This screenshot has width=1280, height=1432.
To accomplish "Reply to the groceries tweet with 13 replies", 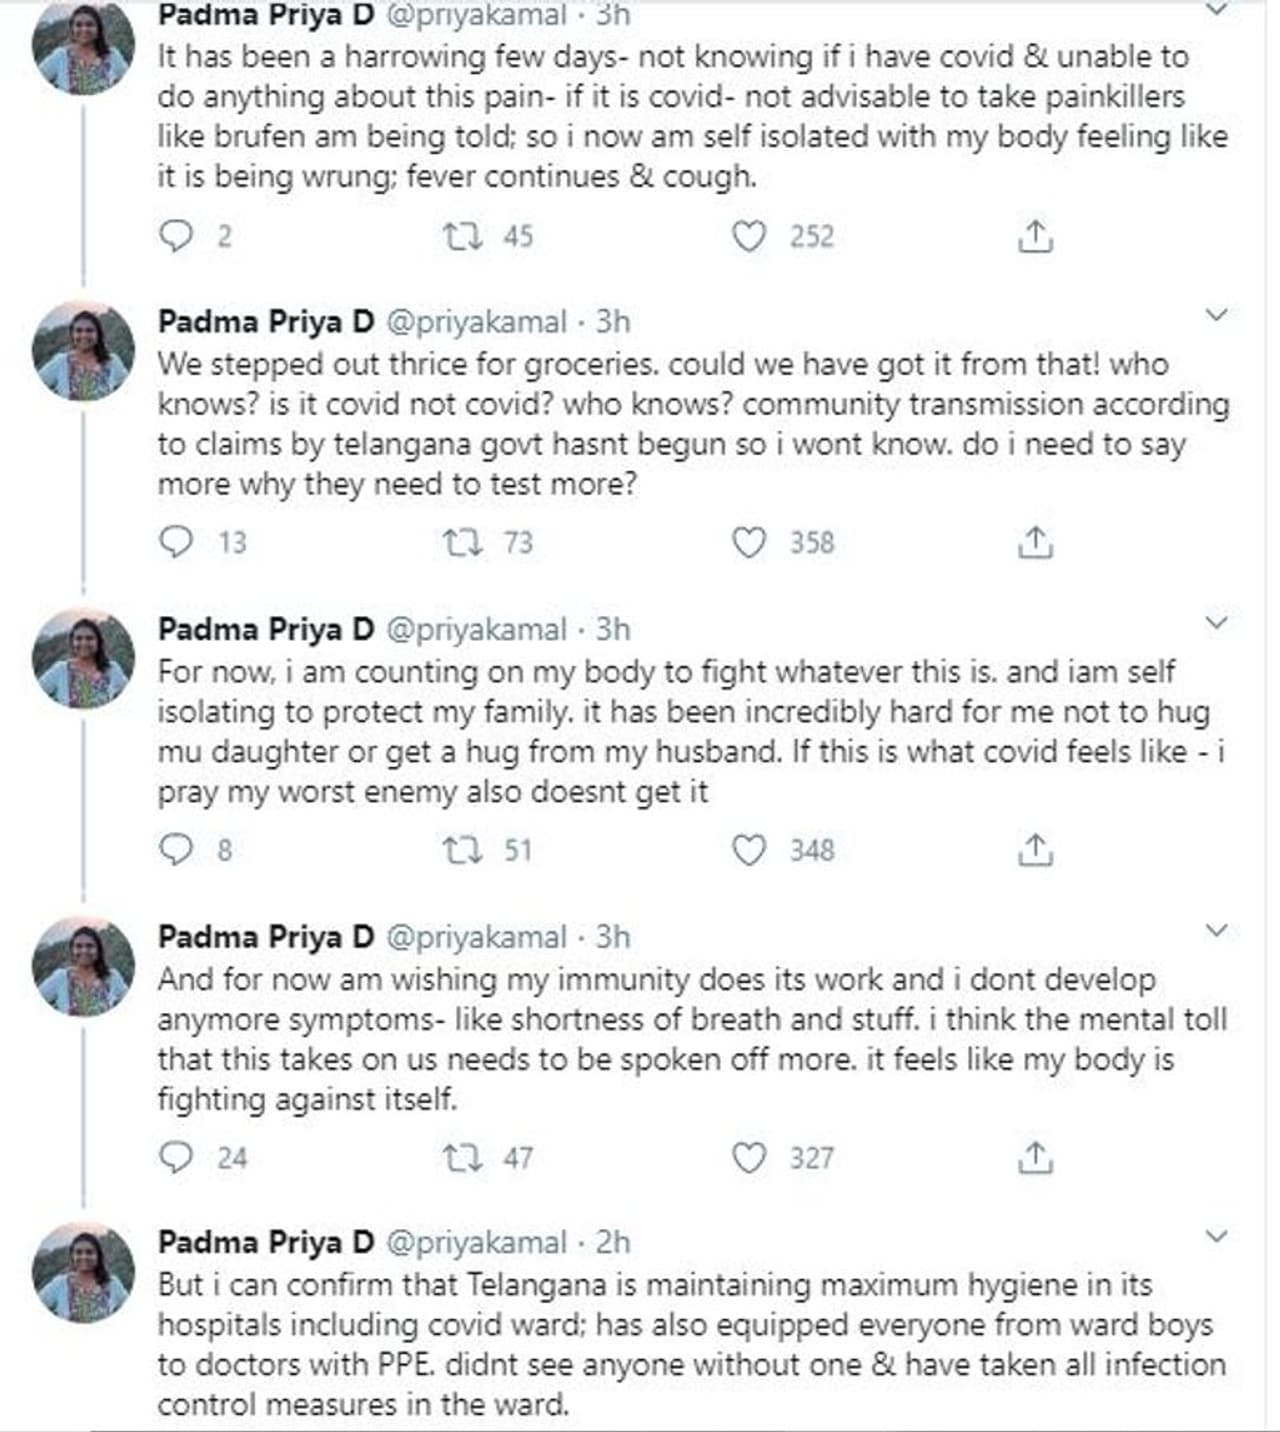I will pyautogui.click(x=176, y=542).
